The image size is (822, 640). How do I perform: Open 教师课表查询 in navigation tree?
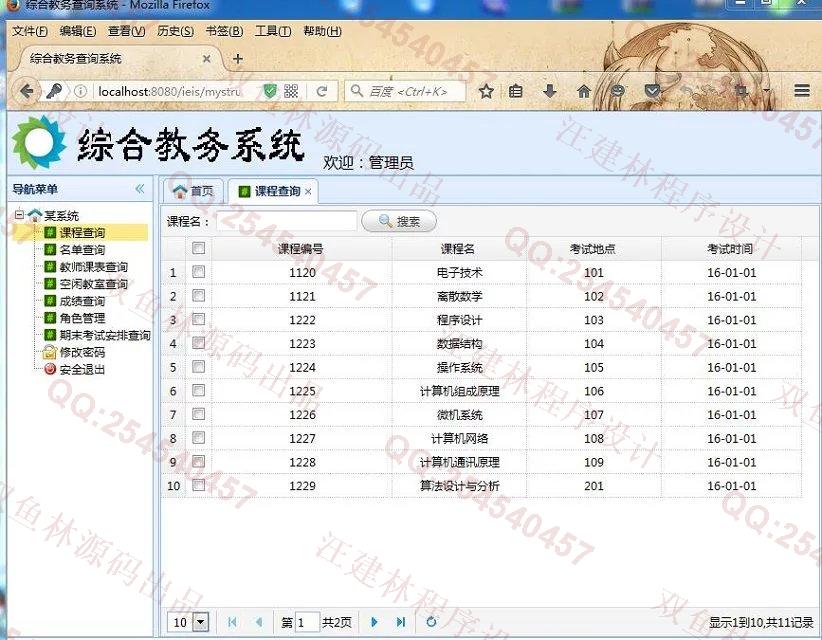click(93, 267)
